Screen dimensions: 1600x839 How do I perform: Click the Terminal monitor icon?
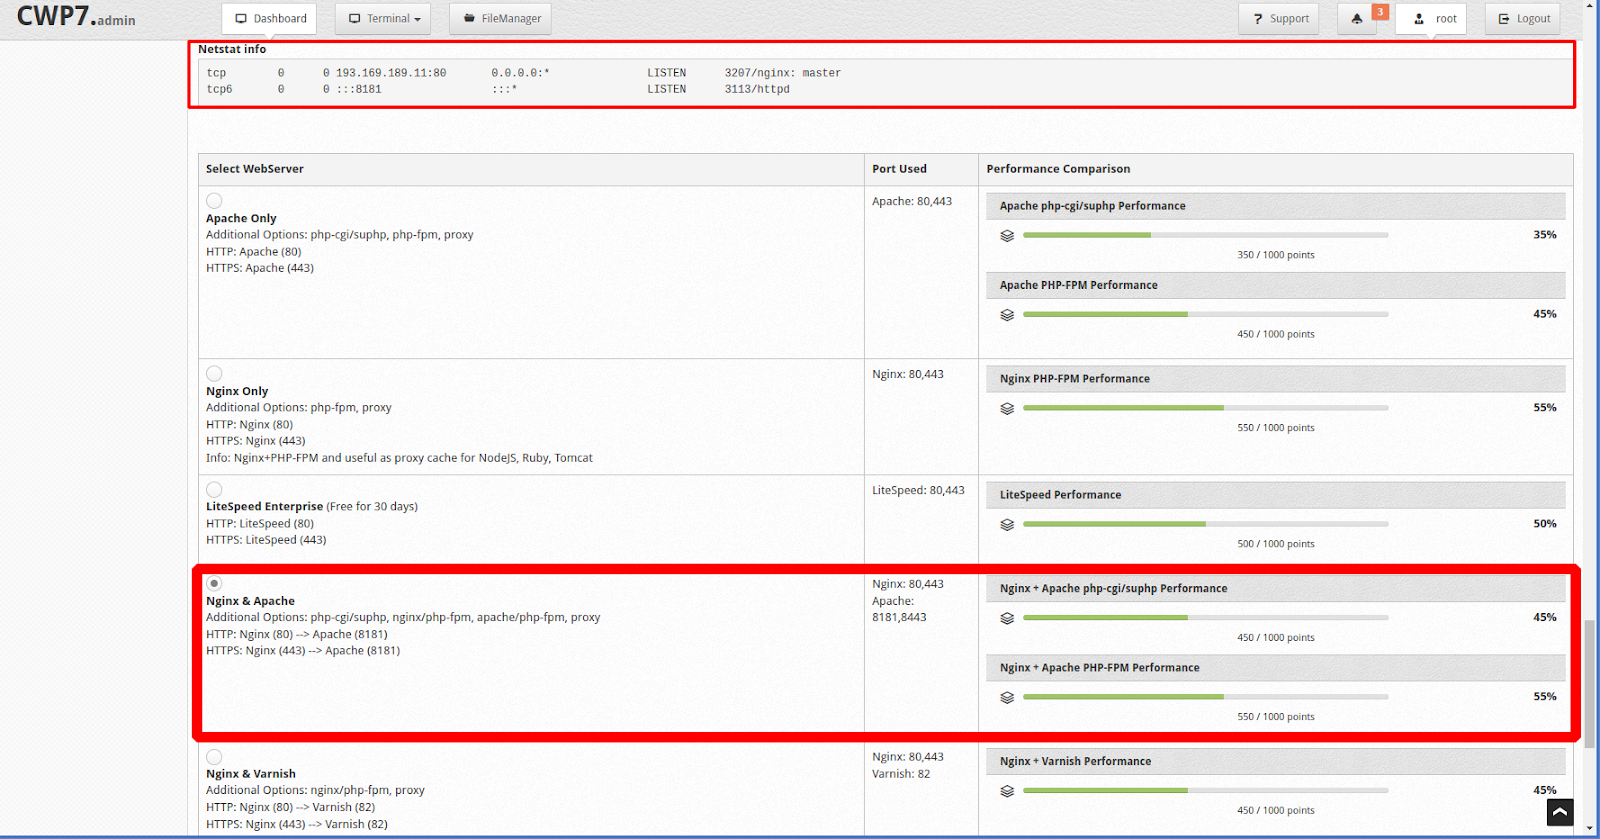click(354, 19)
